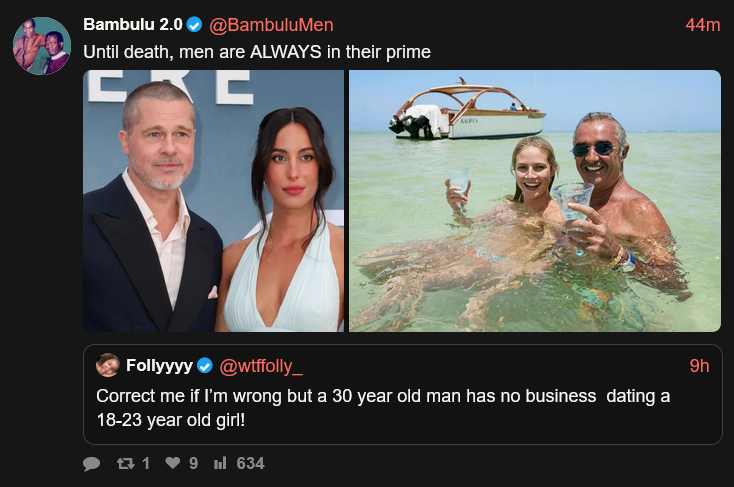The width and height of the screenshot is (734, 487).
Task: Open quoted tweet text about 30 year old
Action: [383, 407]
